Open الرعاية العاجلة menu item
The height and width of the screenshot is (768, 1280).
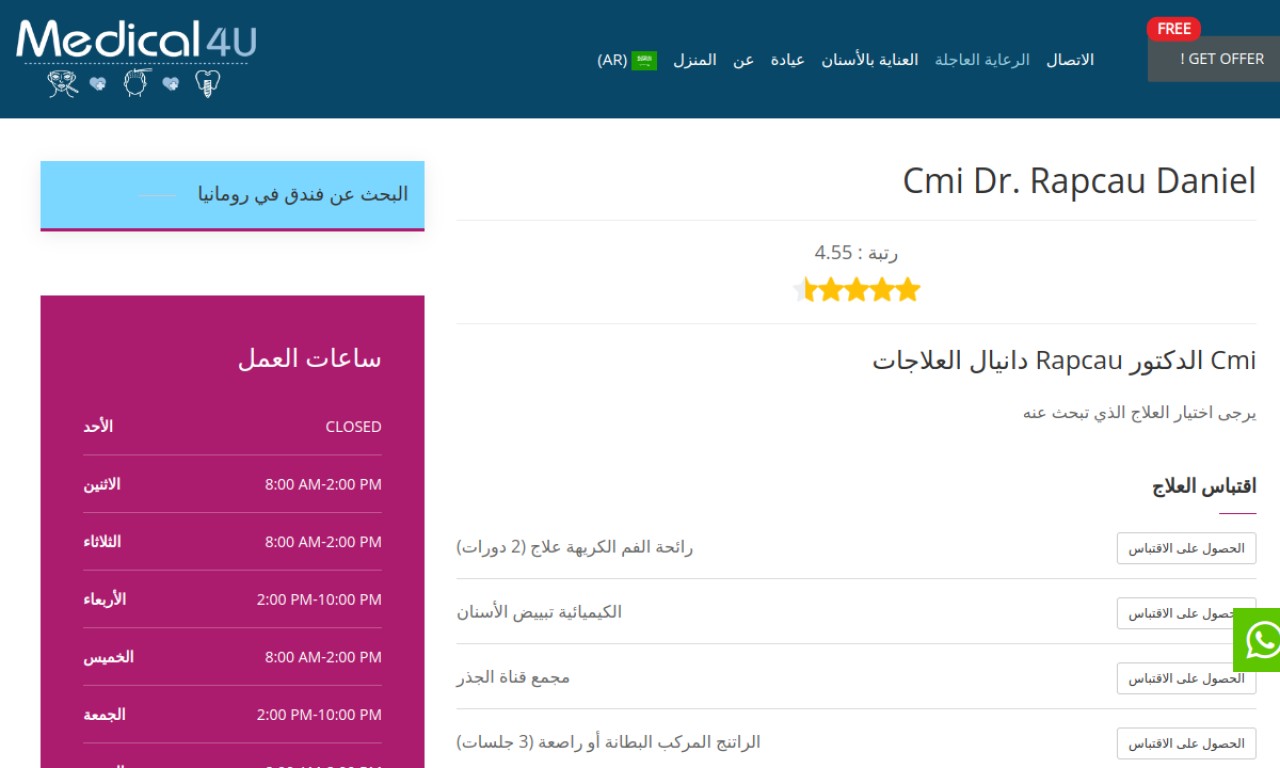(982, 60)
